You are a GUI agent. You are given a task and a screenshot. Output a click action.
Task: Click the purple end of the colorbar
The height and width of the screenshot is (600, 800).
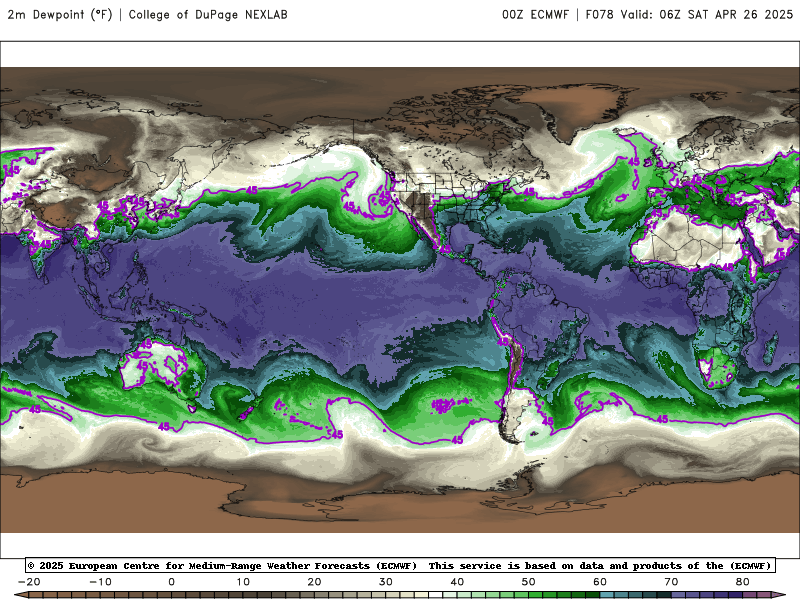[779, 595]
